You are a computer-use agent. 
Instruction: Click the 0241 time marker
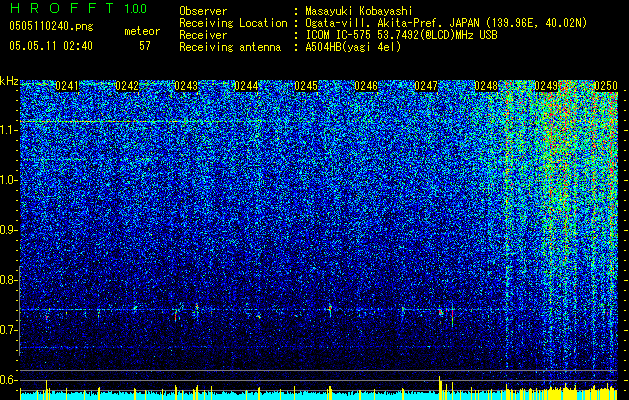point(67,86)
